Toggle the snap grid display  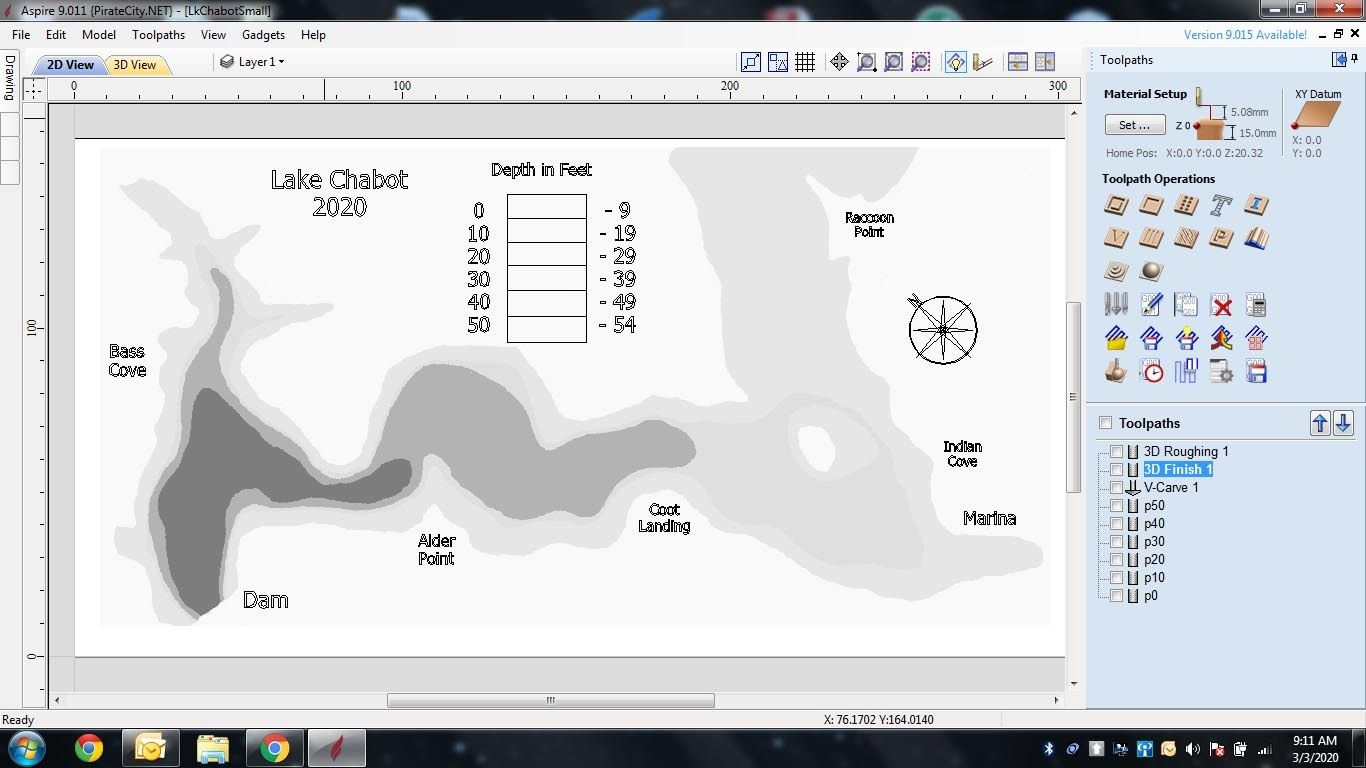coord(806,61)
